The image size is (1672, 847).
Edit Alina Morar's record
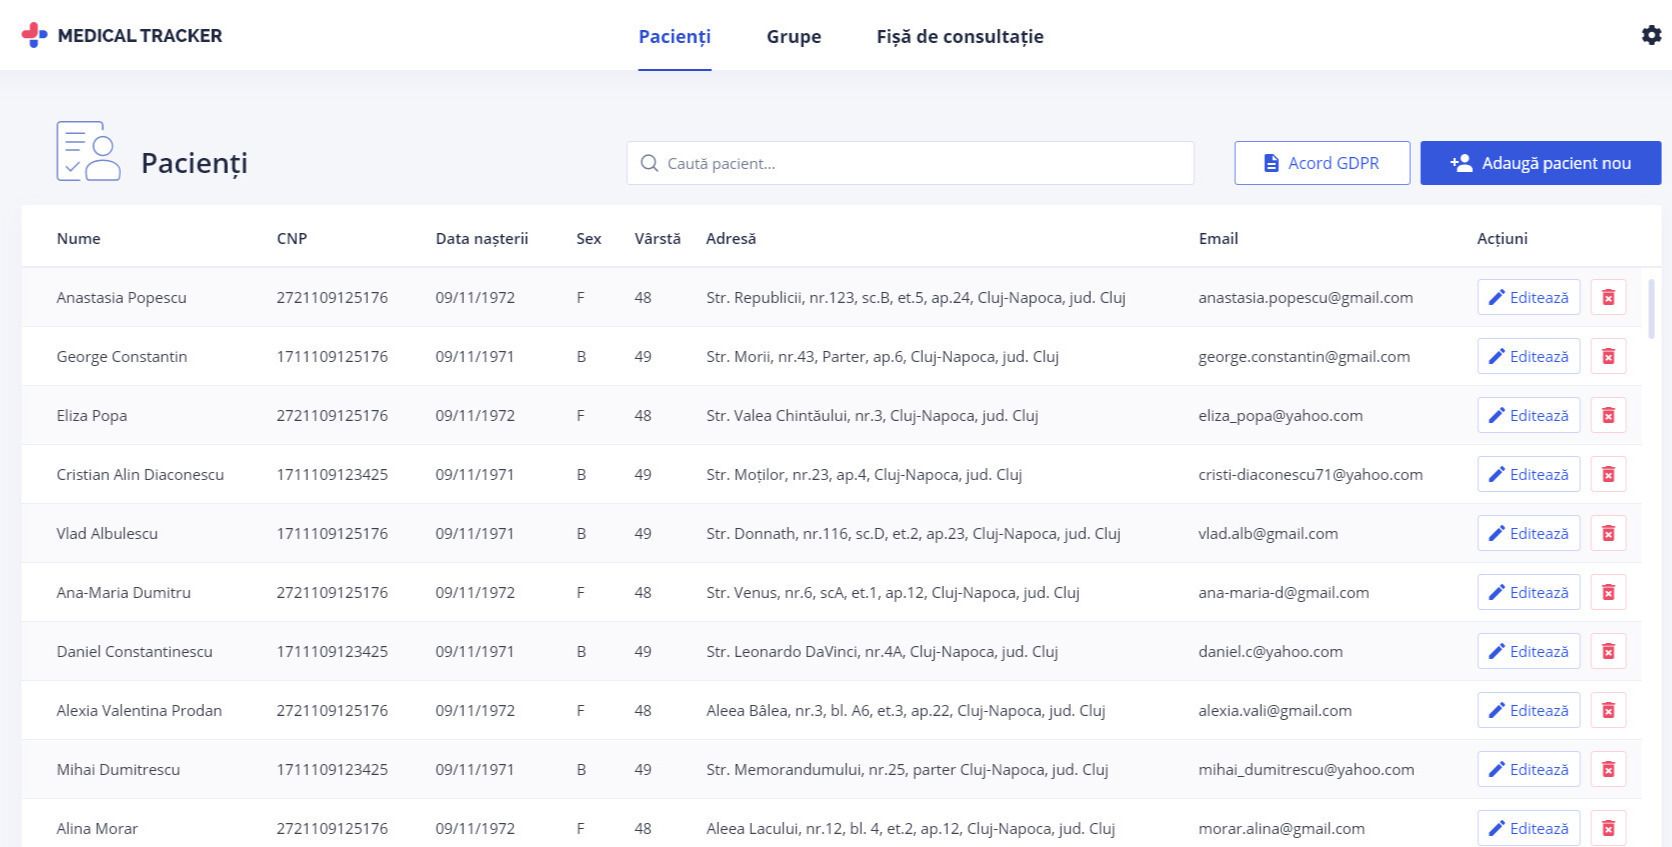coord(1528,828)
